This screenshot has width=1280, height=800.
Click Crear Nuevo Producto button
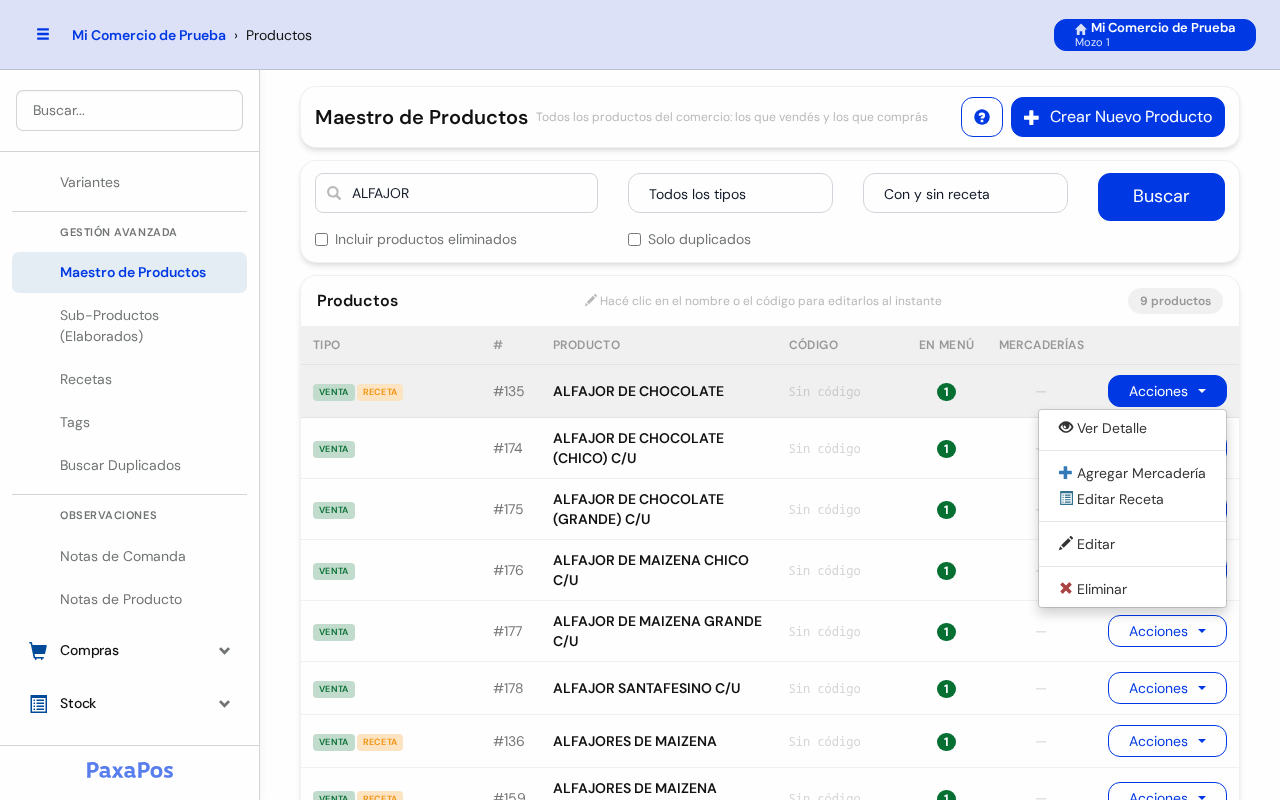click(x=1118, y=117)
